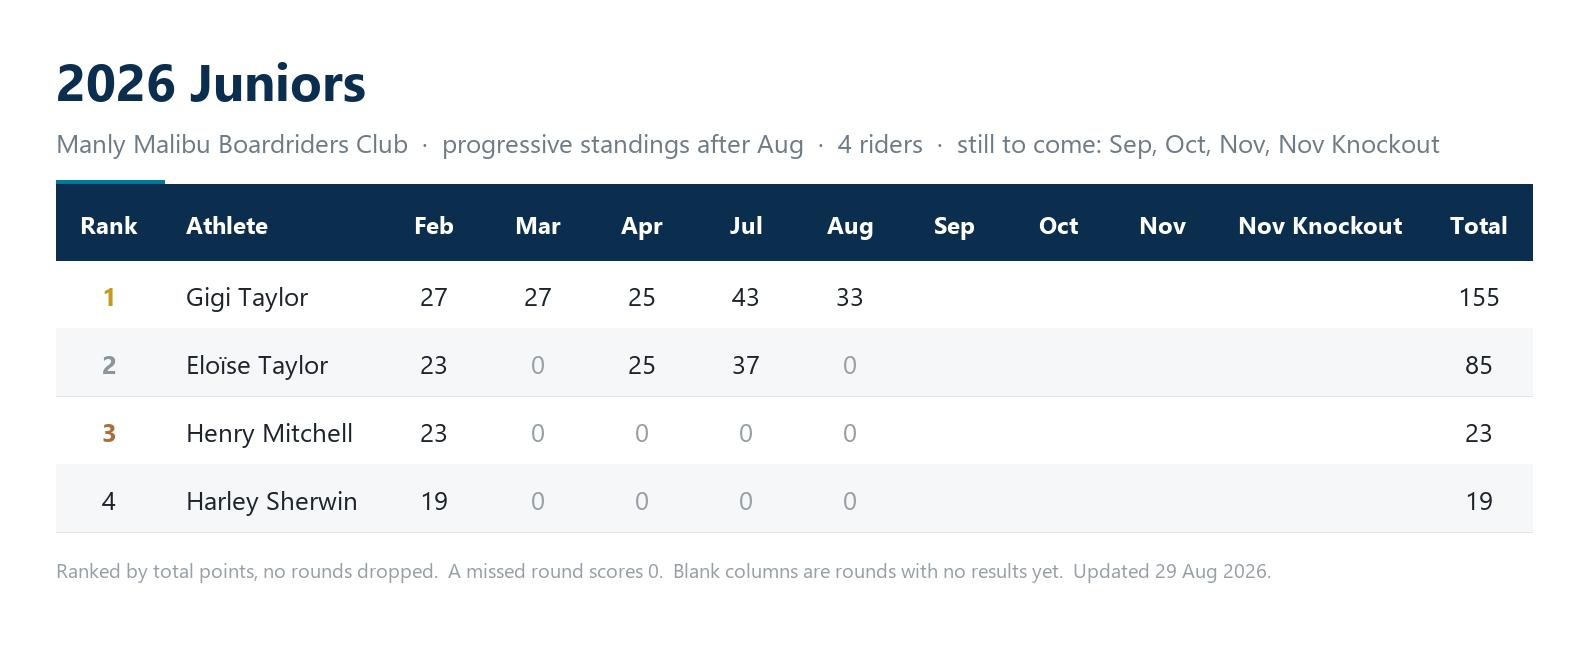Click the Feb column header
This screenshot has width=1588, height=656.
(x=434, y=226)
